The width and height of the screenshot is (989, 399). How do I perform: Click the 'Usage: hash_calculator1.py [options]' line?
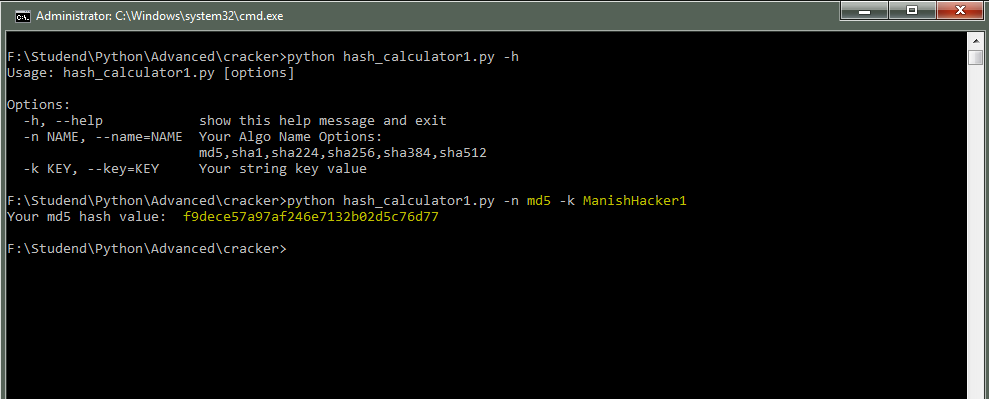[150, 72]
